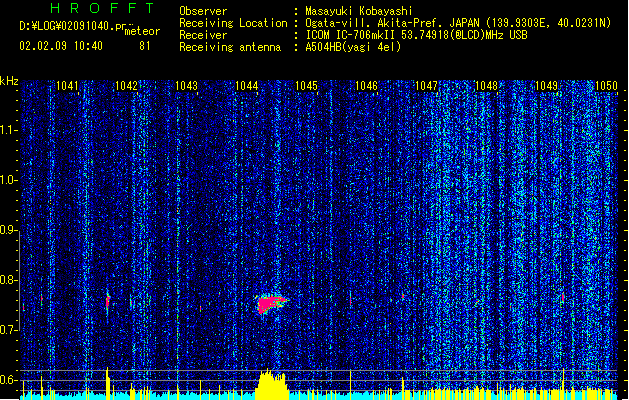Click the 1048 time marker
Image resolution: width=629 pixels, height=400 pixels.
click(486, 86)
